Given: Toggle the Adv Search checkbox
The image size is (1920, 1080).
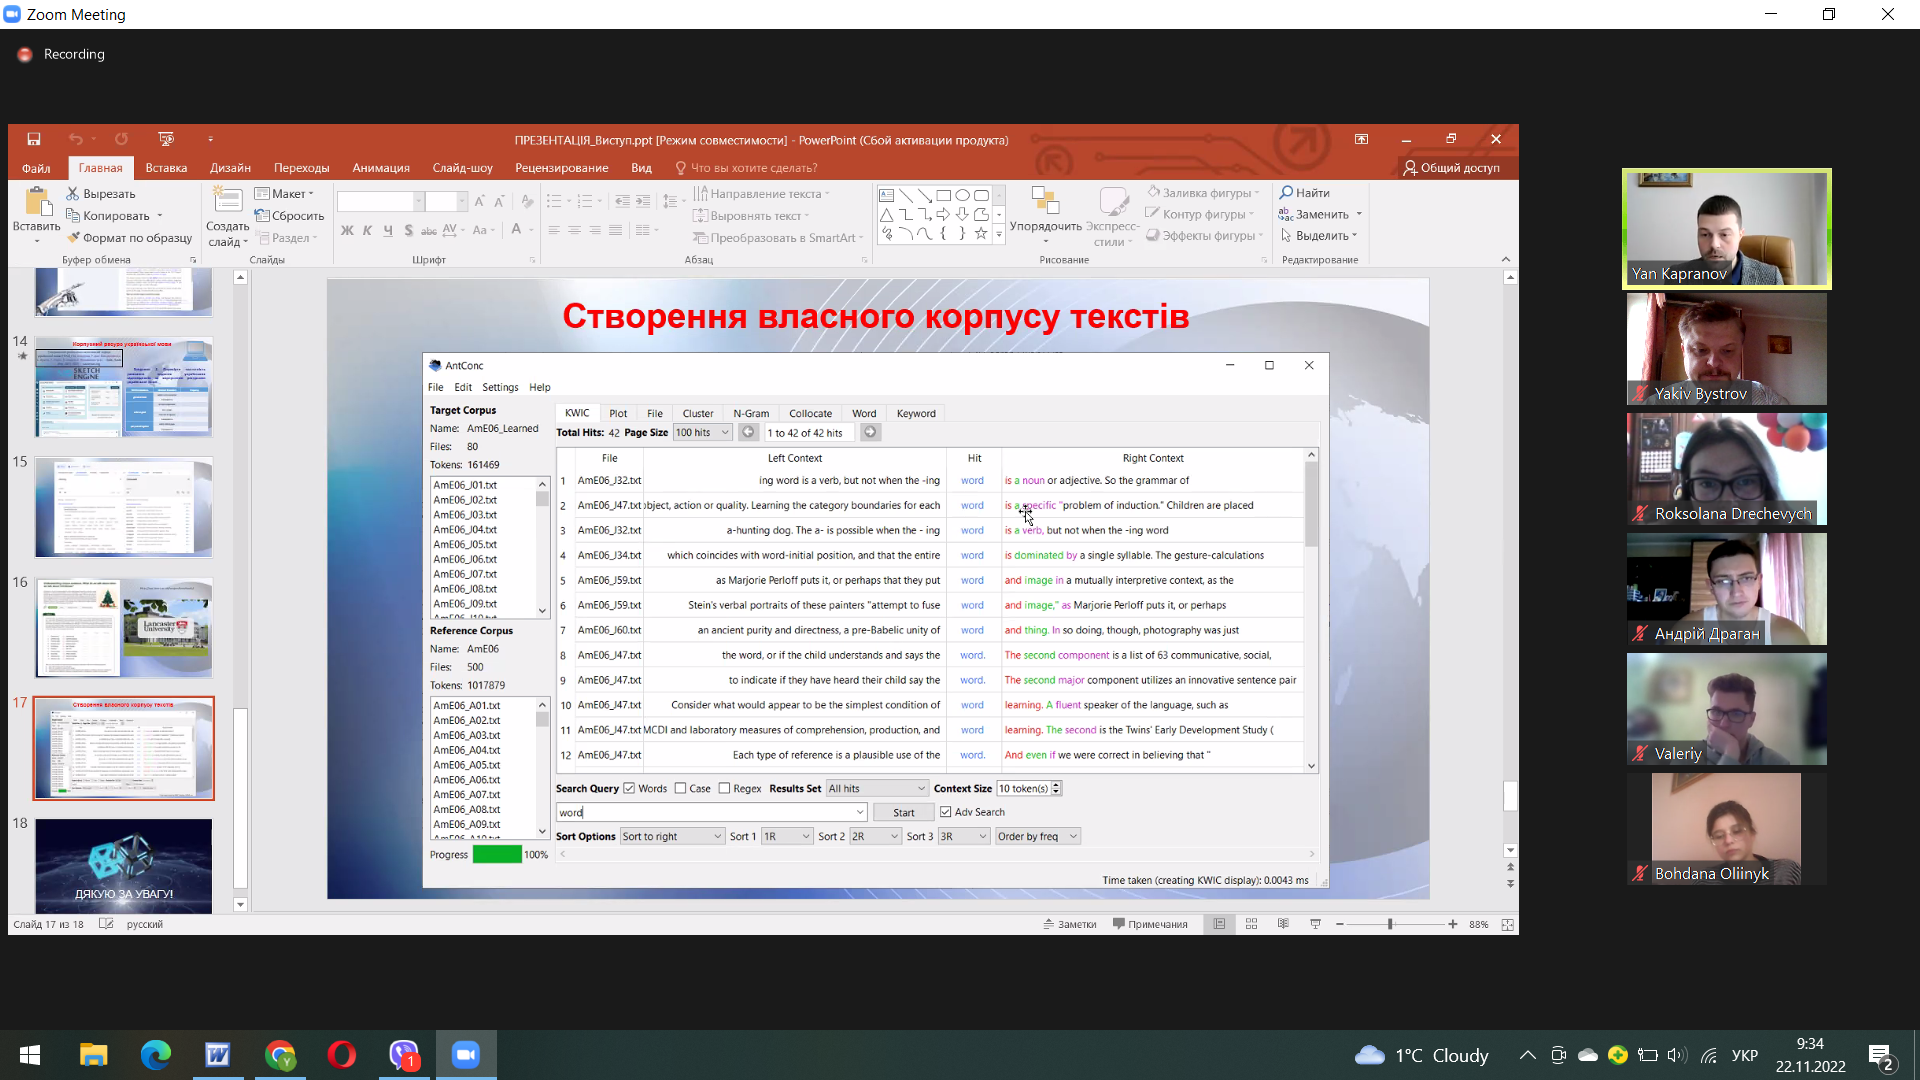Looking at the screenshot, I should (945, 812).
